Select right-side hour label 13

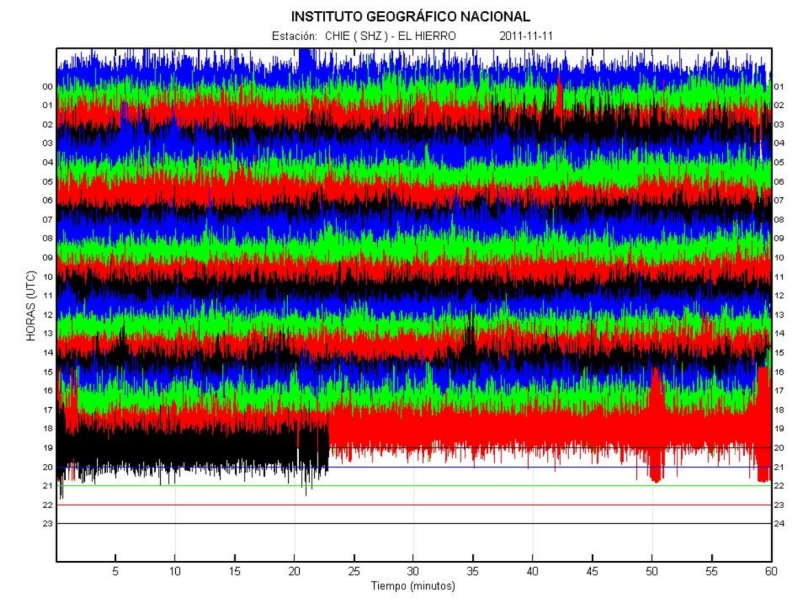point(779,315)
